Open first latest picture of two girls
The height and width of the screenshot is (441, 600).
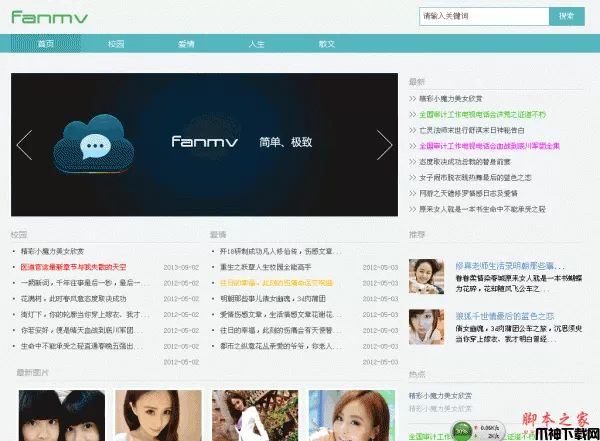point(62,415)
